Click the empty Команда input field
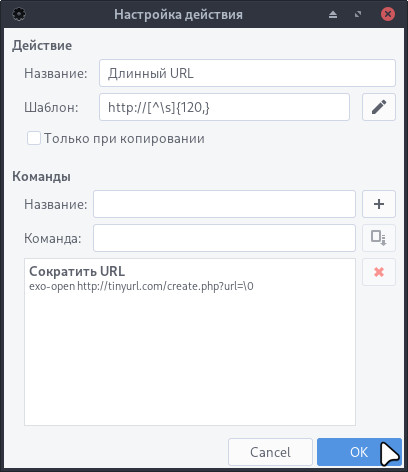Viewport: 408px width, 472px height. (x=224, y=238)
